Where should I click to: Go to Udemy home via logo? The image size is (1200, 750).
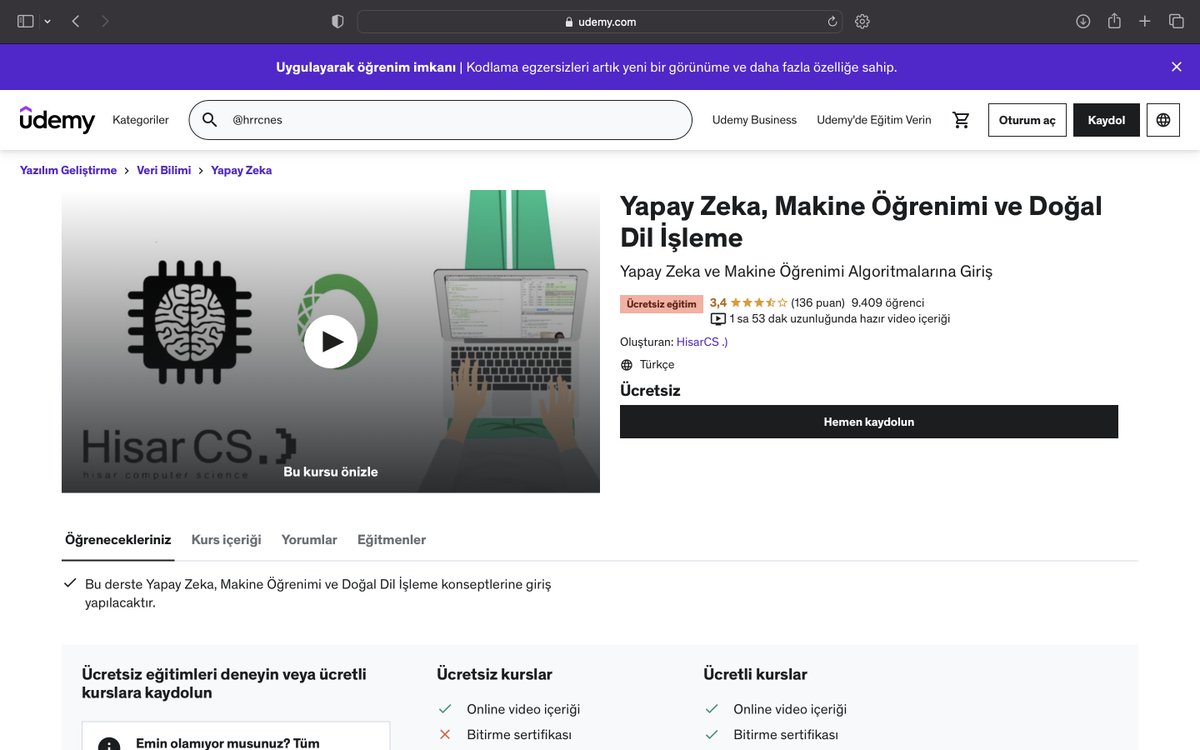coord(57,119)
